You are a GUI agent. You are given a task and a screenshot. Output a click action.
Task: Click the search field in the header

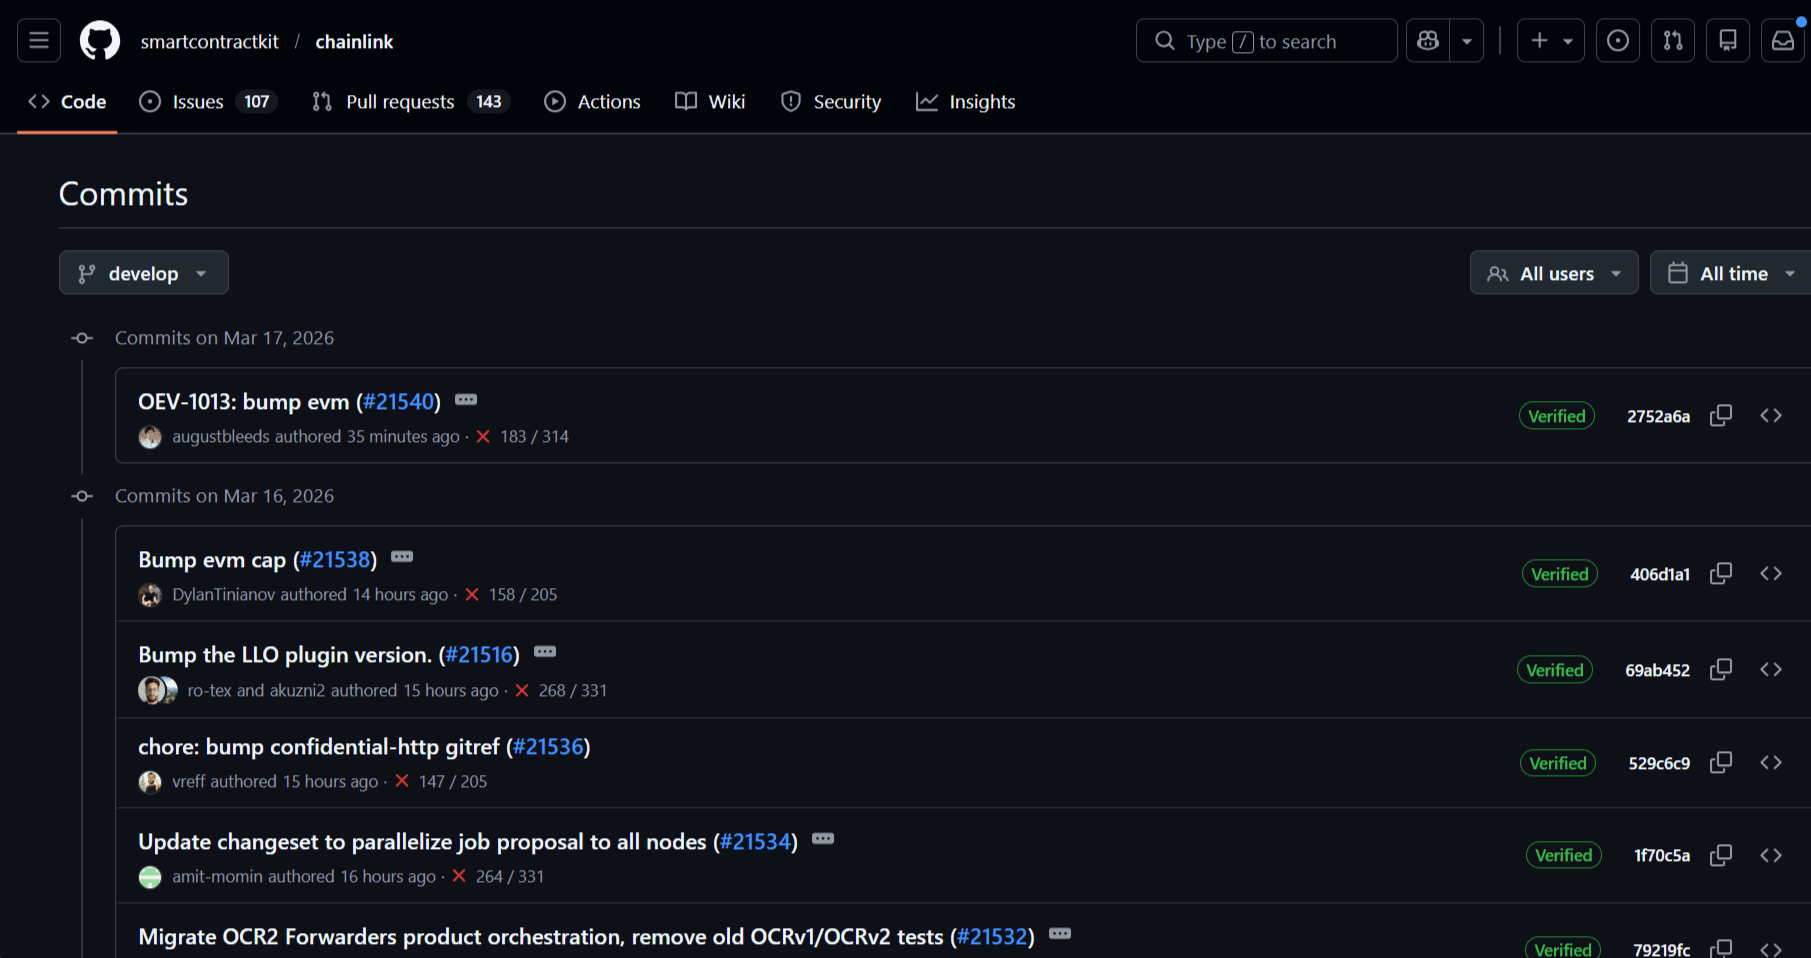pos(1265,40)
